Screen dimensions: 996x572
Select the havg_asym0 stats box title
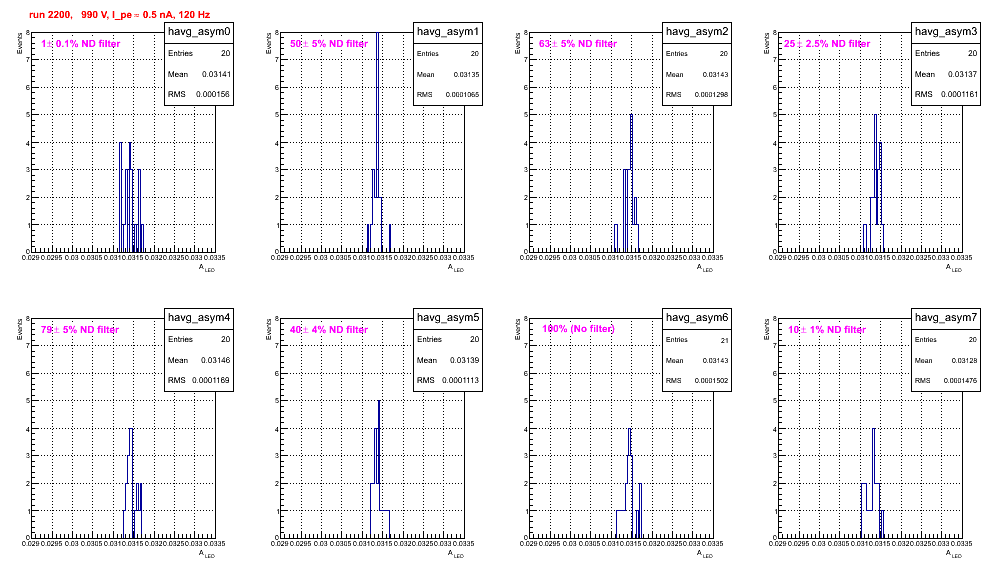pos(199,31)
